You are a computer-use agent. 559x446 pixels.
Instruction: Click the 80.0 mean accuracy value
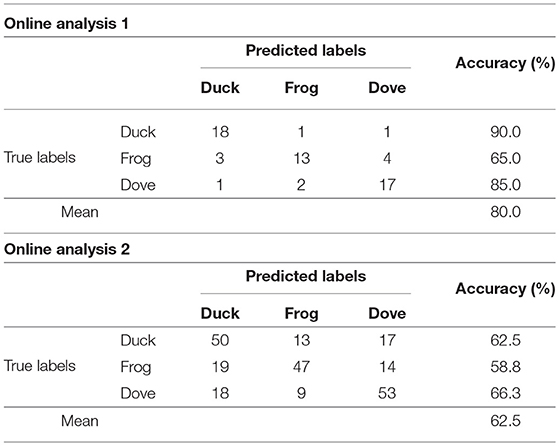[505, 212]
